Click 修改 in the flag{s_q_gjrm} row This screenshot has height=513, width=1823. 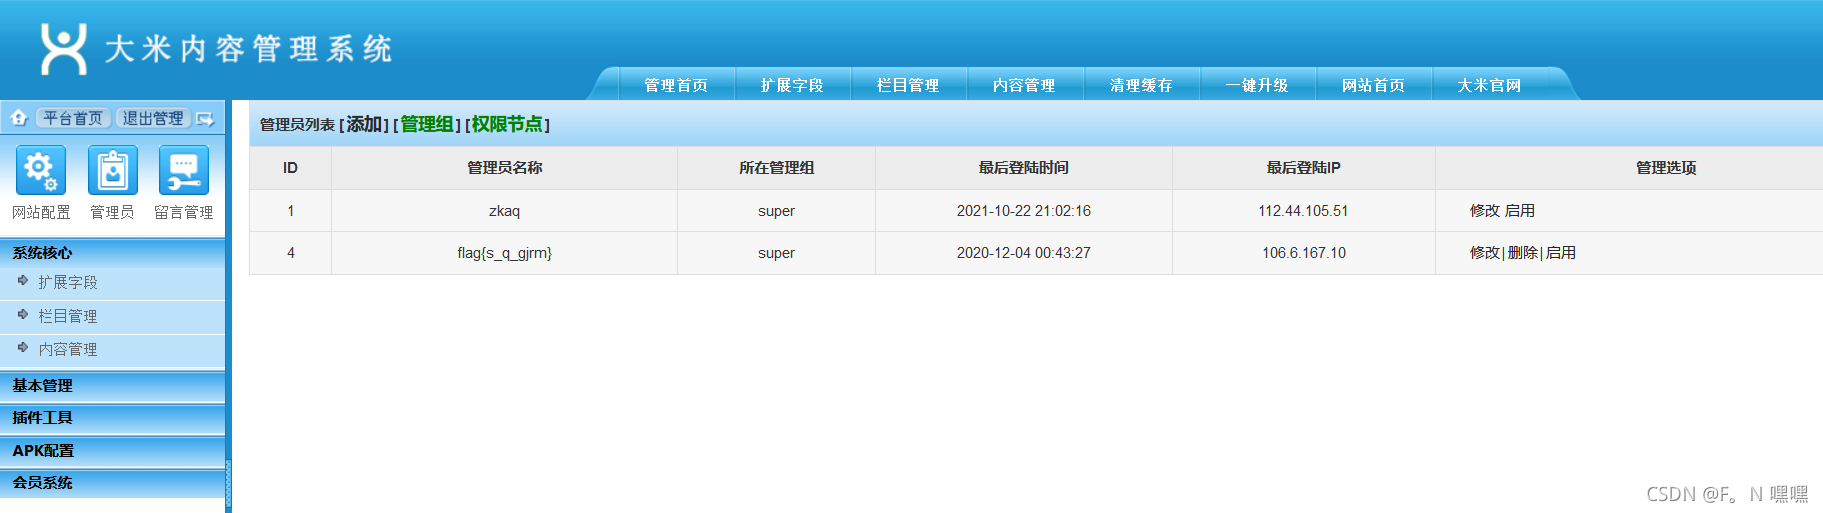coord(1484,253)
